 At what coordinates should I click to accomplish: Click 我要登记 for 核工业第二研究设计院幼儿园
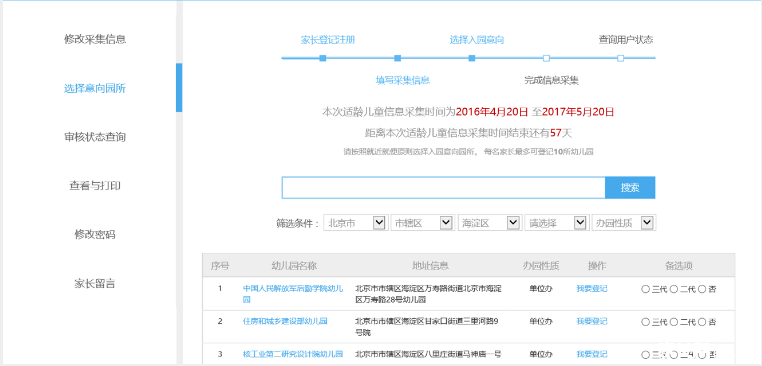pos(591,354)
